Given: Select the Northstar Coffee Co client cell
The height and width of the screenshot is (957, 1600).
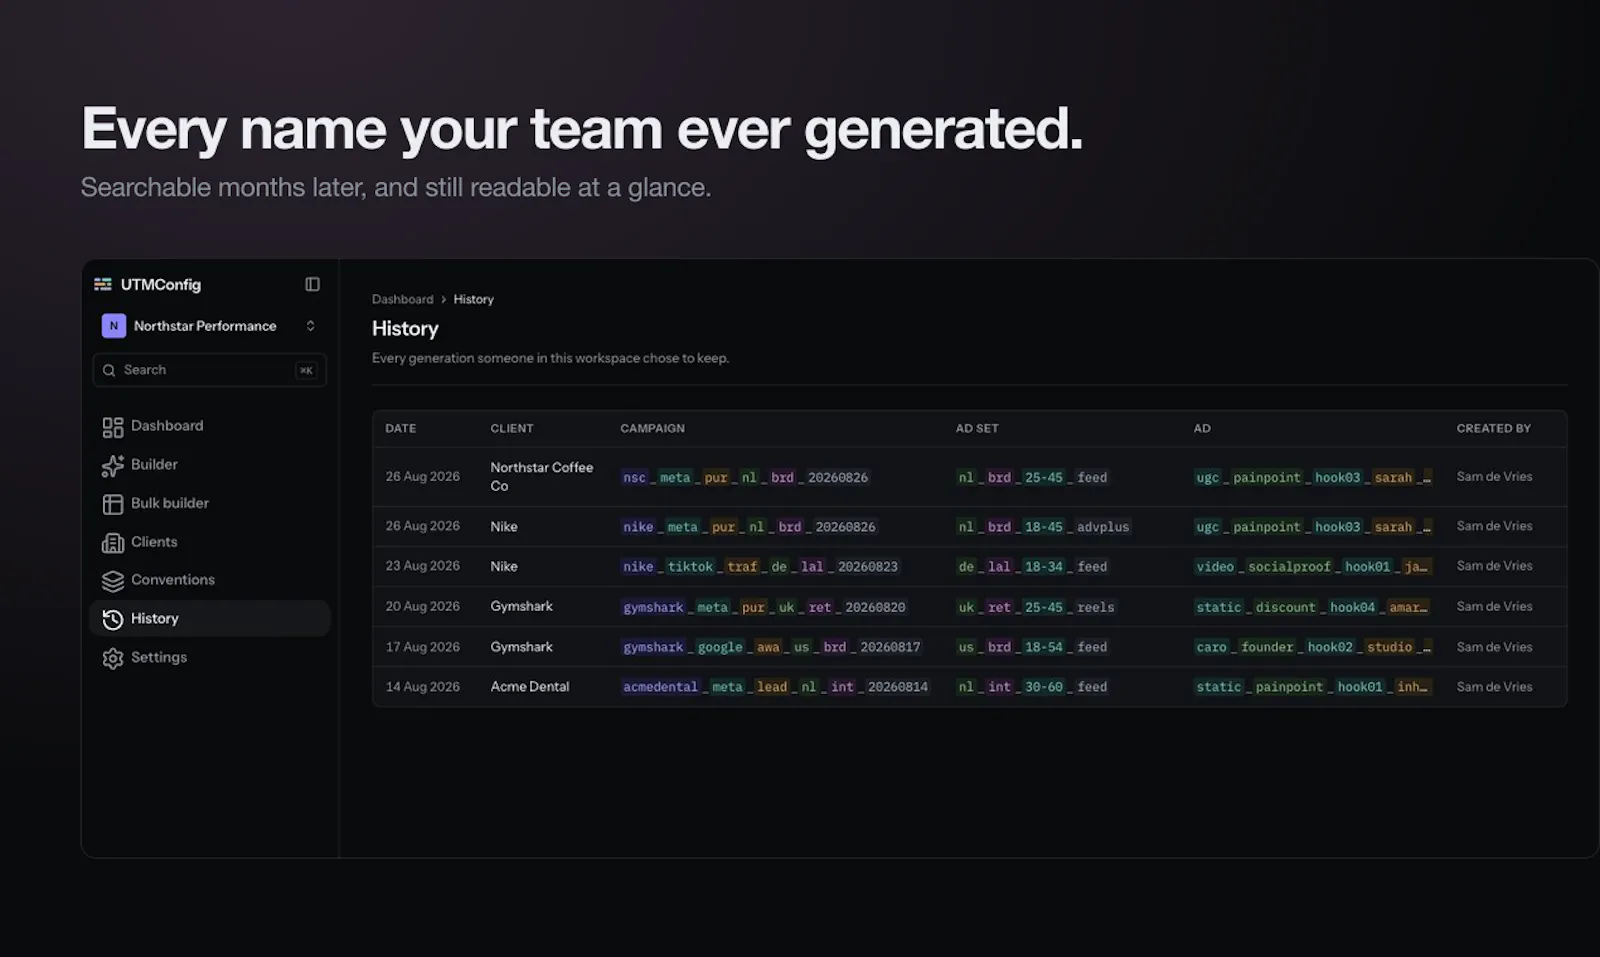Looking at the screenshot, I should click(541, 477).
